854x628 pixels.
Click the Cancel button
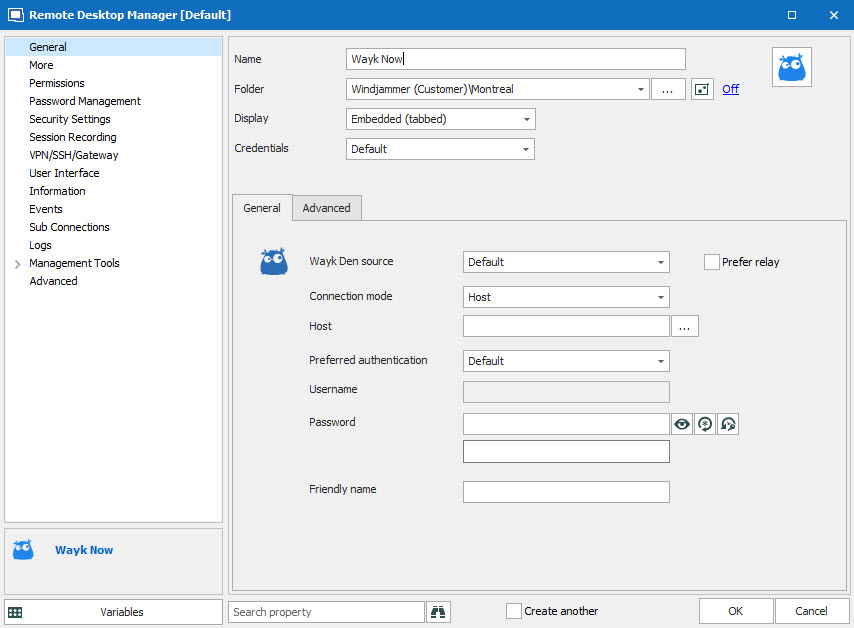coord(812,611)
